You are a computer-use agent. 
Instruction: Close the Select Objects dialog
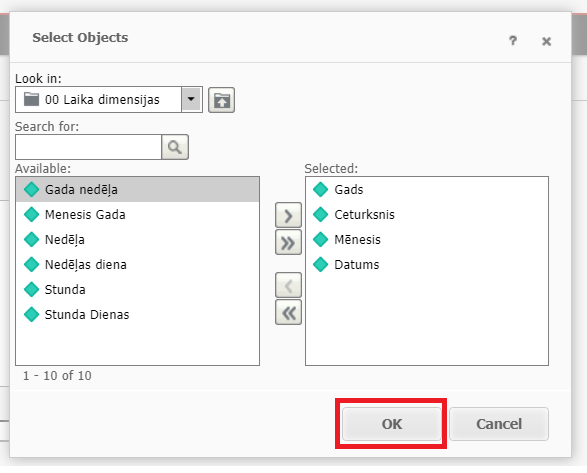pos(547,41)
